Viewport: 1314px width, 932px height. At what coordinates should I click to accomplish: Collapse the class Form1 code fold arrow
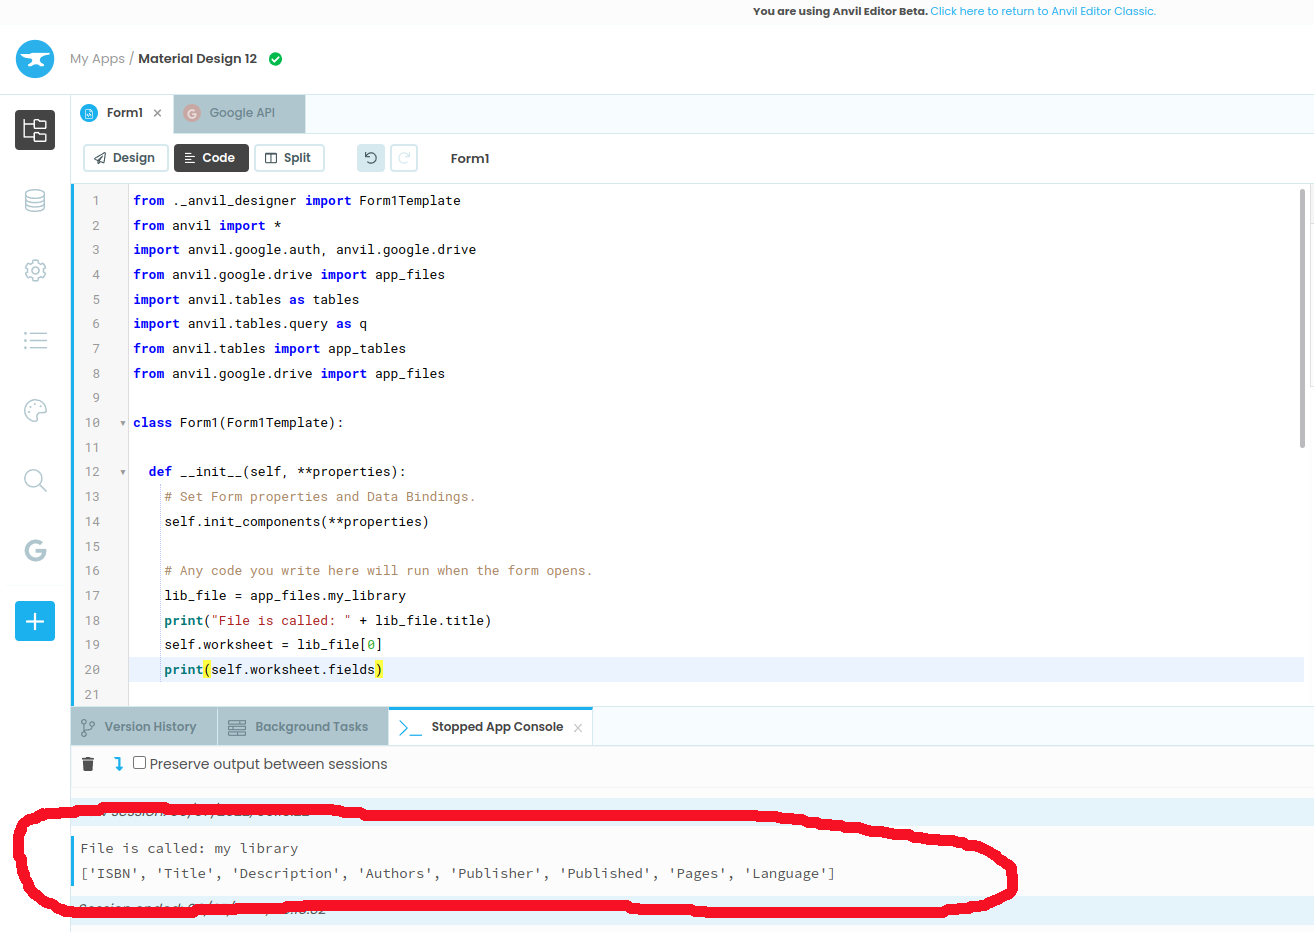(x=123, y=423)
